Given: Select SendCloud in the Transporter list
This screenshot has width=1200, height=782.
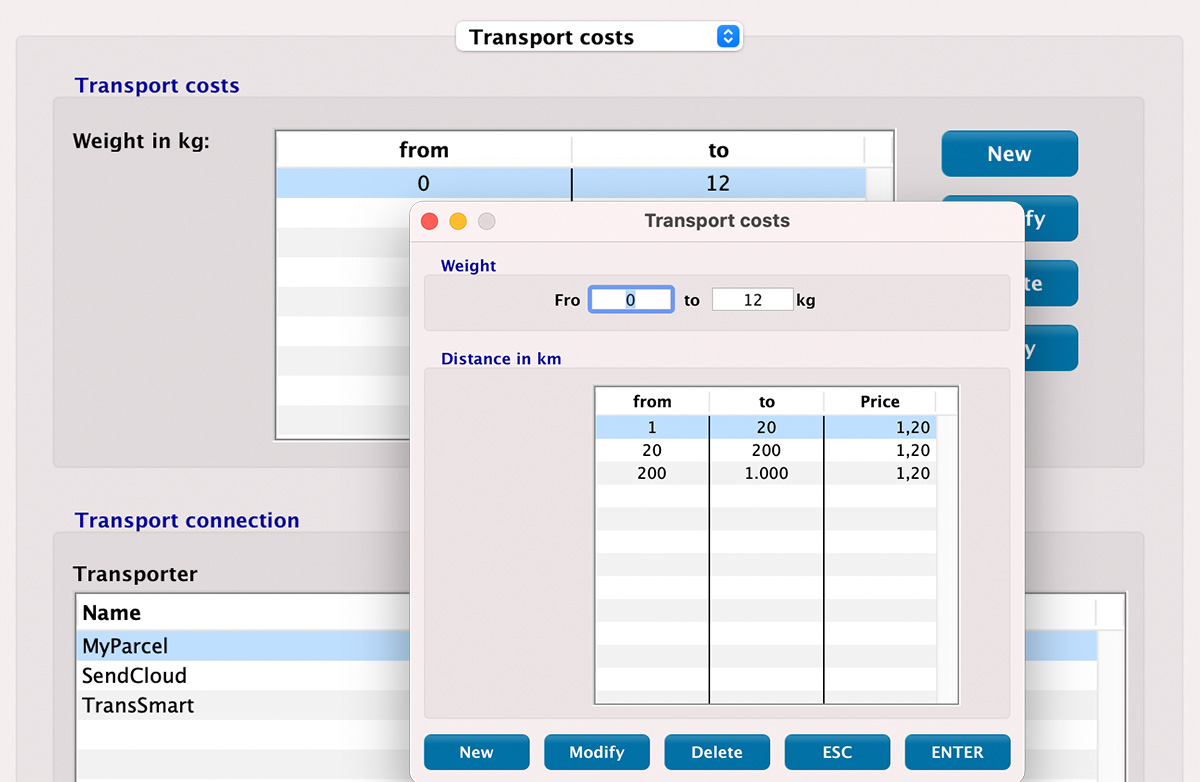Looking at the screenshot, I should click(x=200, y=675).
